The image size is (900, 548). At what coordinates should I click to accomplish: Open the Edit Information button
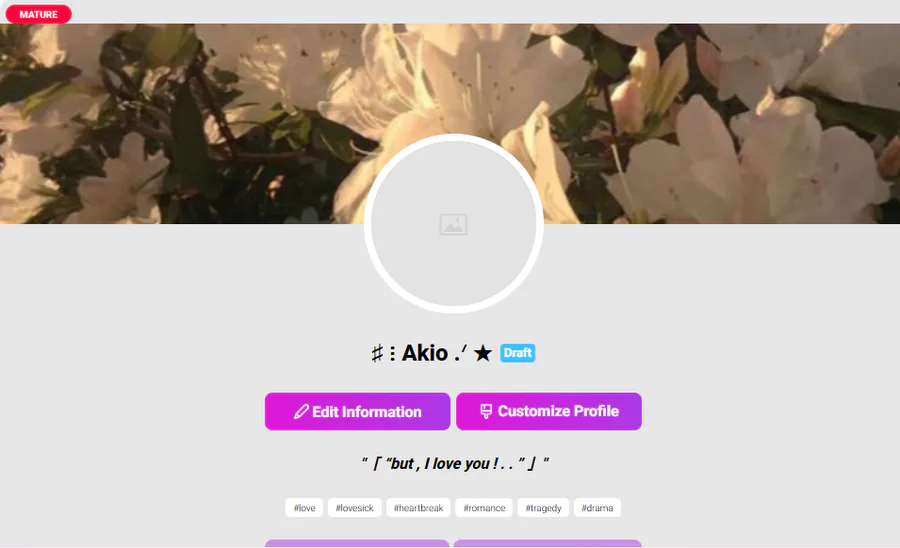click(x=358, y=411)
